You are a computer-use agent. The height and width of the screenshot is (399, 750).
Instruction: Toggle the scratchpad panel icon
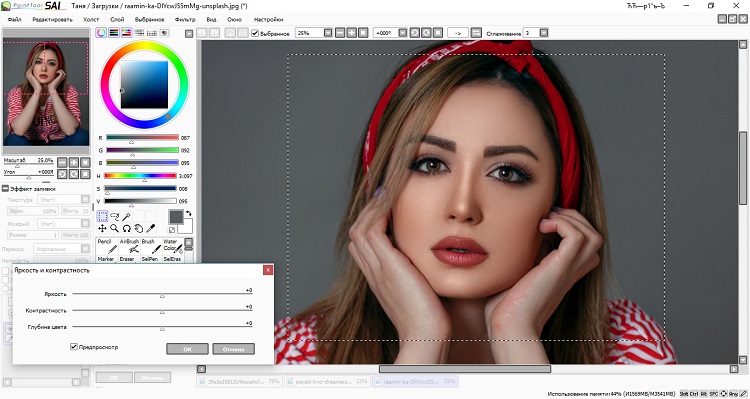tap(164, 33)
